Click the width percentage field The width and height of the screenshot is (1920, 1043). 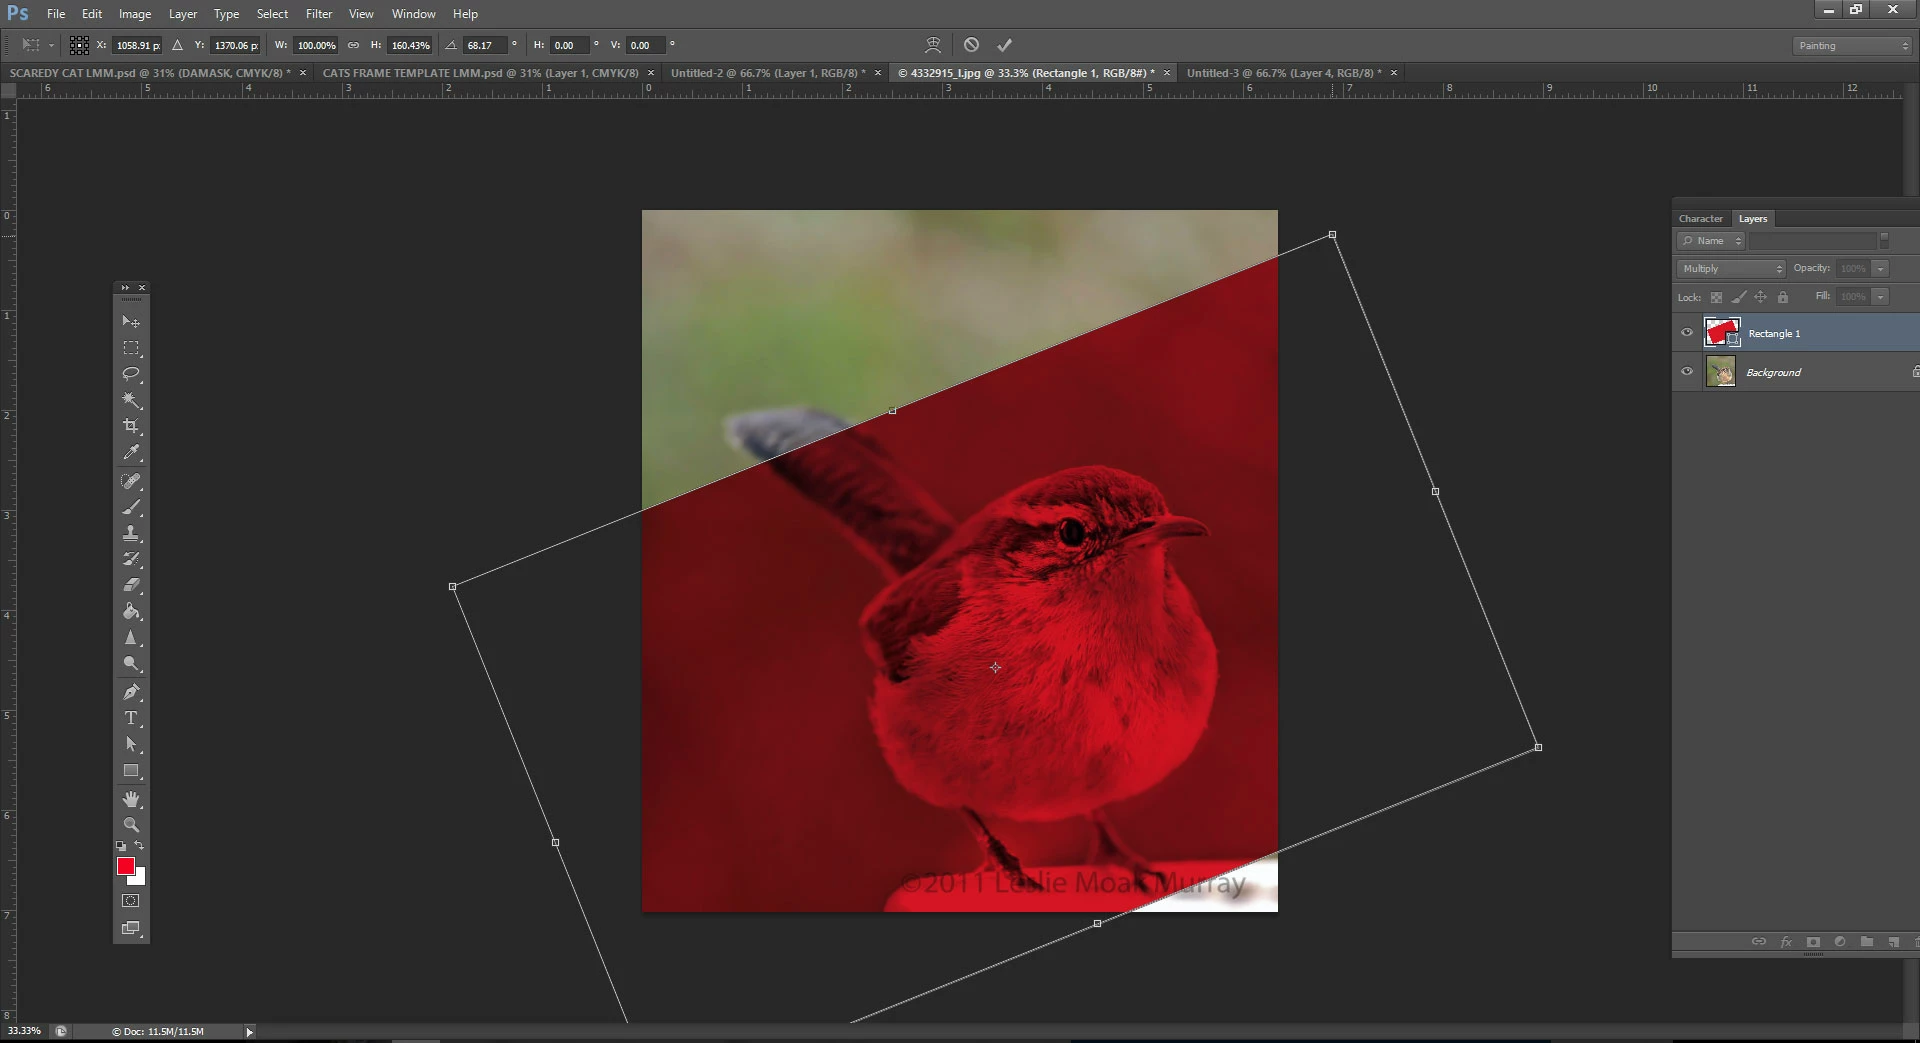[316, 45]
